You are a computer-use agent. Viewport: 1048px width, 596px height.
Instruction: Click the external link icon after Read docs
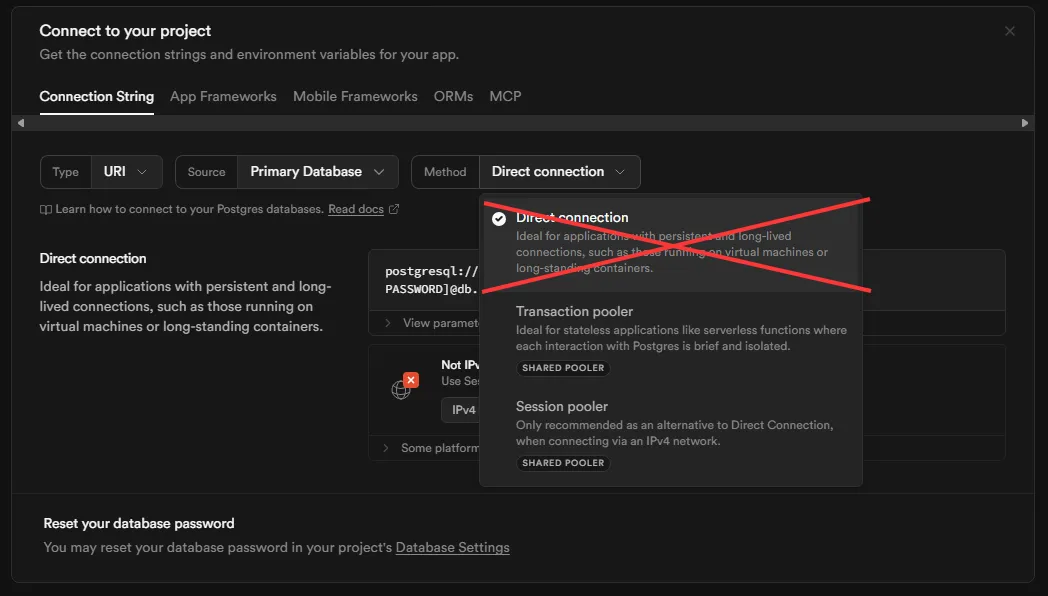pyautogui.click(x=394, y=209)
